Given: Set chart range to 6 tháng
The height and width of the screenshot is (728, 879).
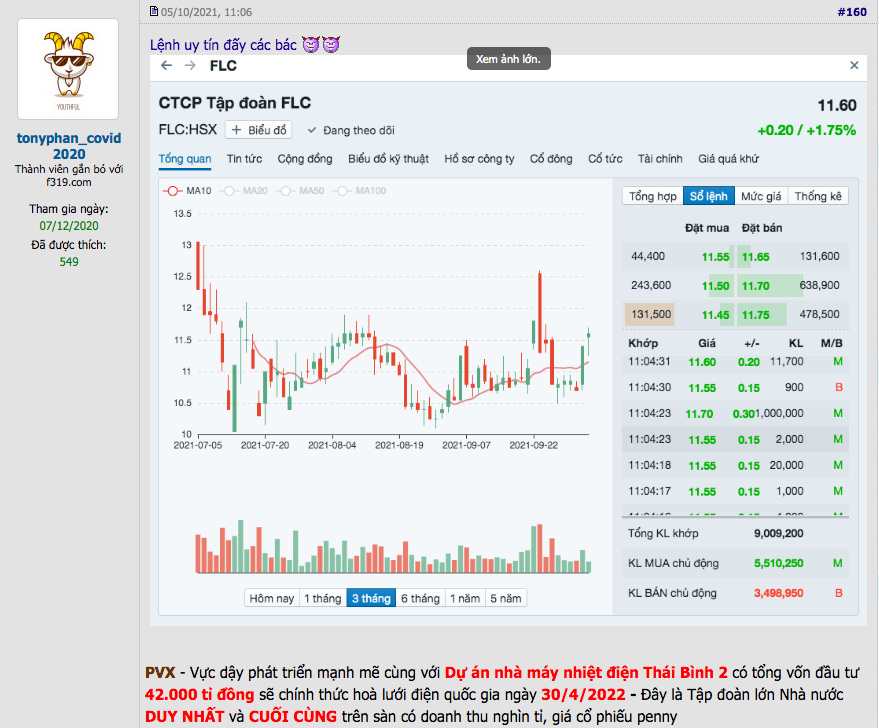Looking at the screenshot, I should 420,598.
